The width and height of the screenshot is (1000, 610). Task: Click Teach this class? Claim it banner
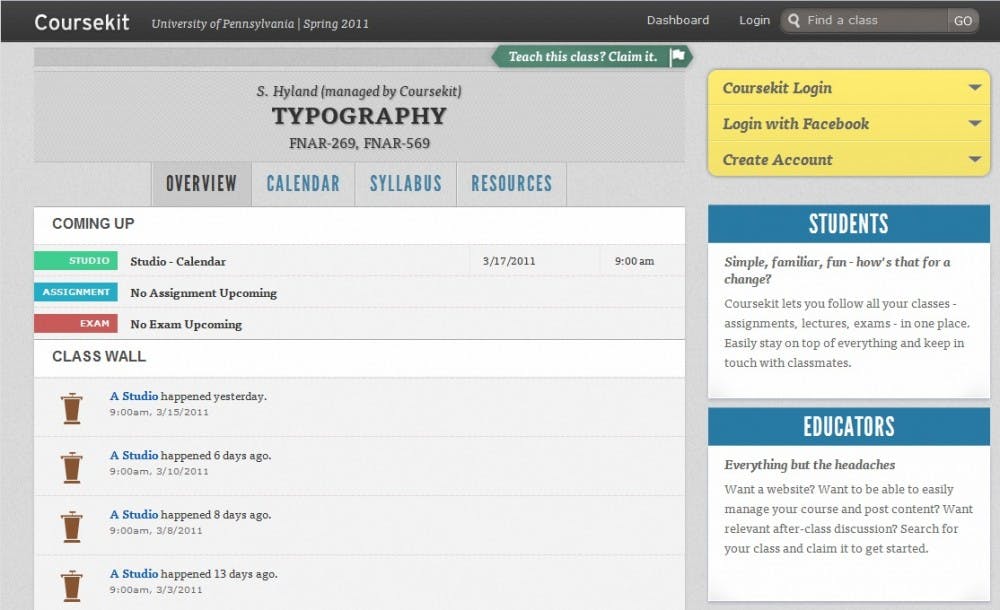(x=583, y=57)
